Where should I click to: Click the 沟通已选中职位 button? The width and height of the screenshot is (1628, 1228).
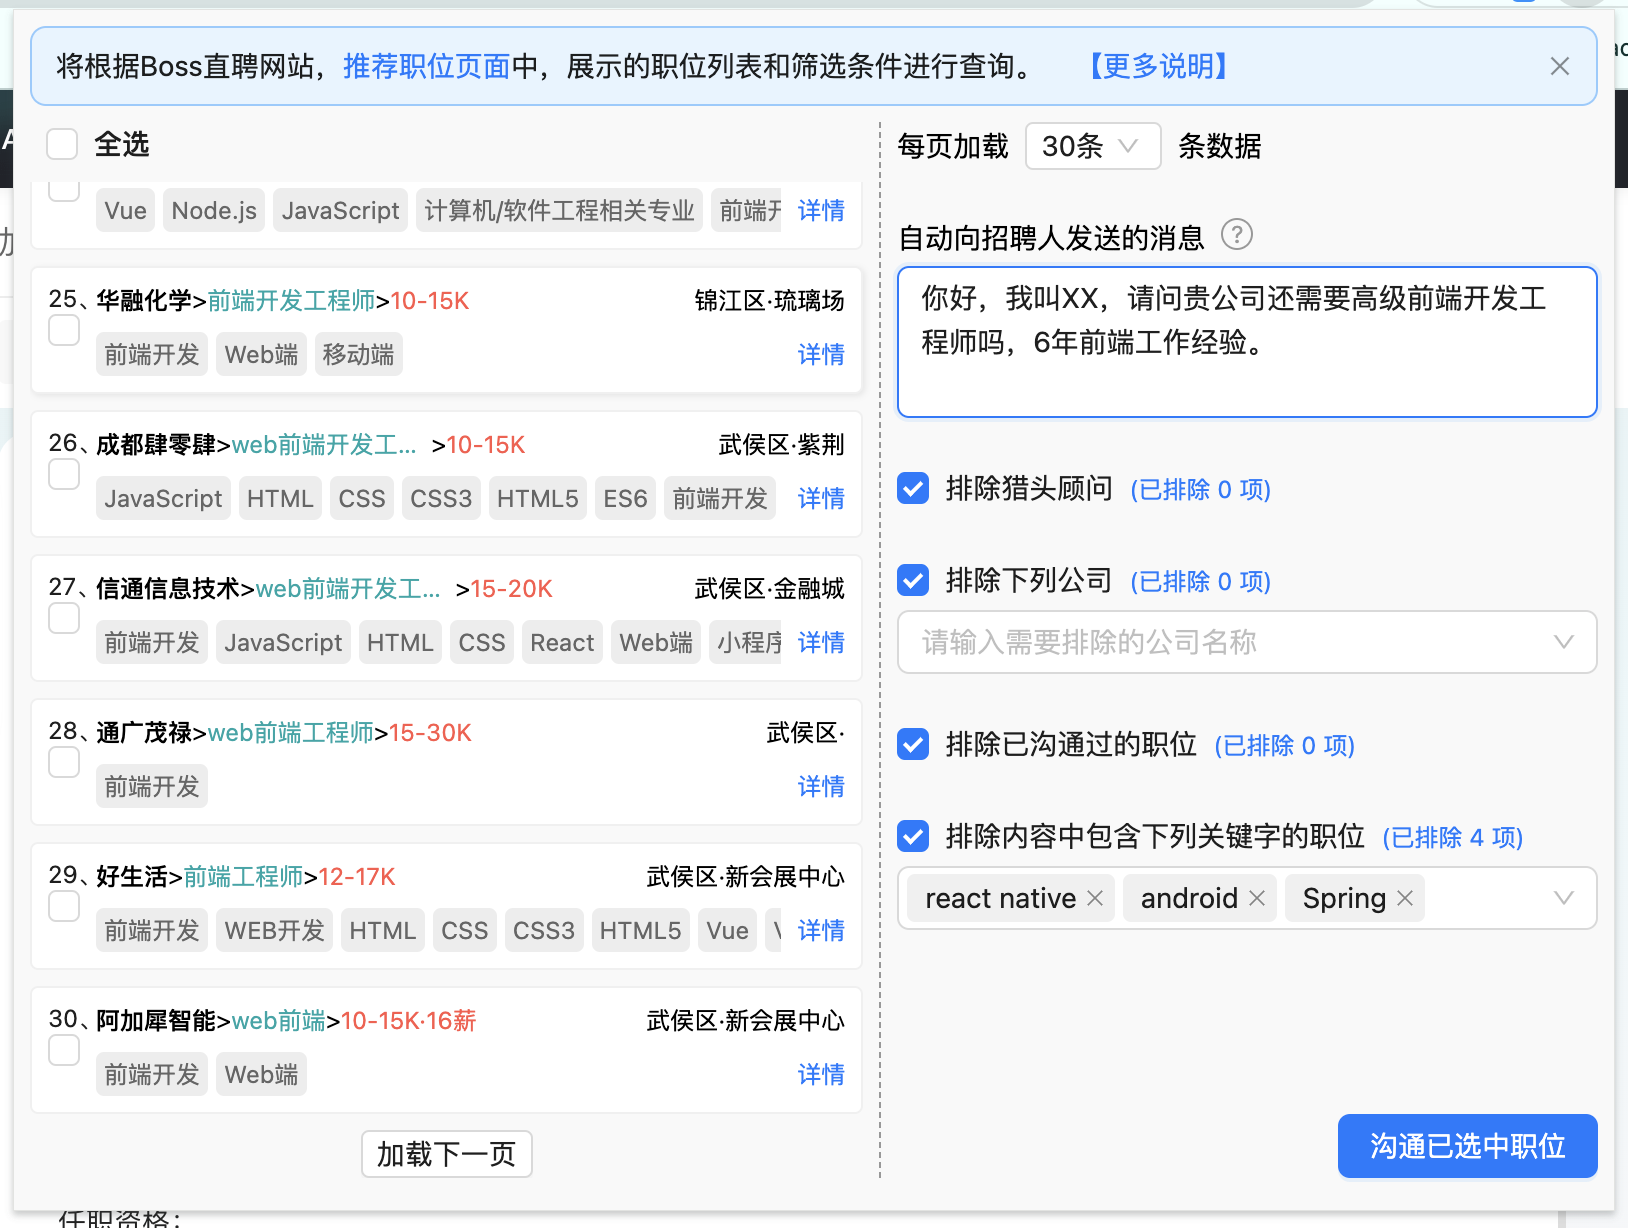point(1467,1146)
